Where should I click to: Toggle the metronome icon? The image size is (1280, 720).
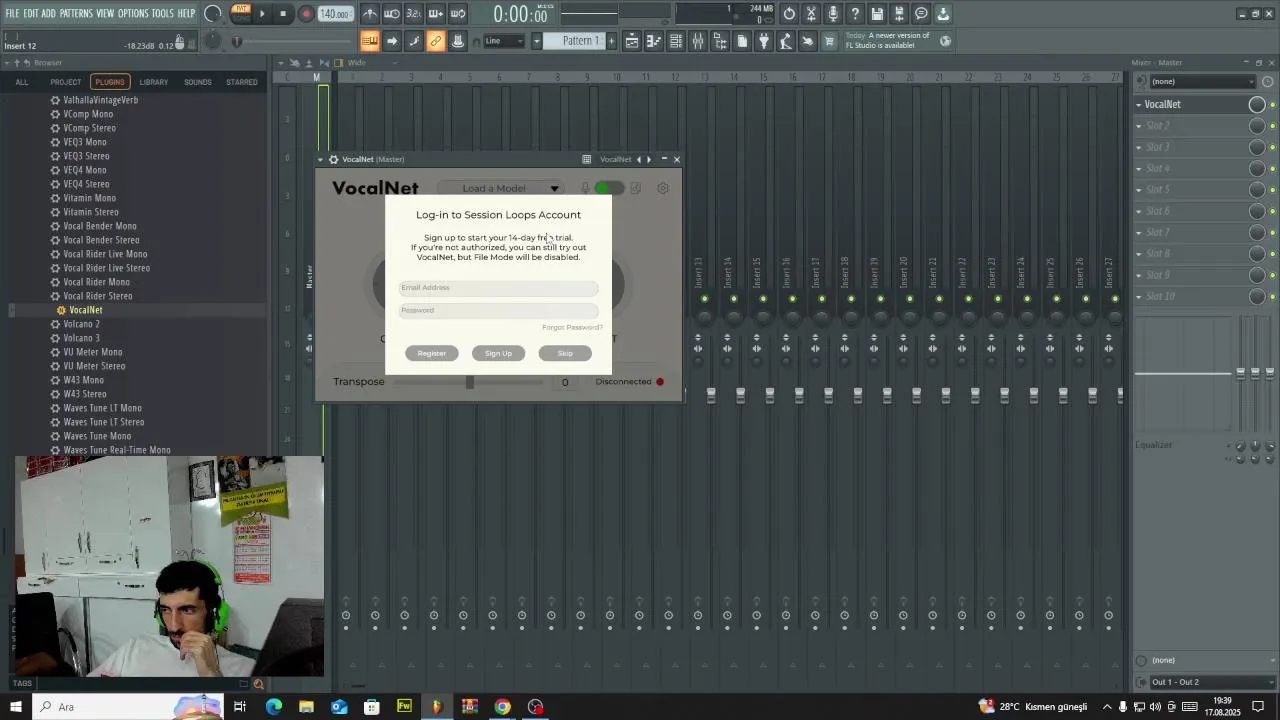[370, 14]
